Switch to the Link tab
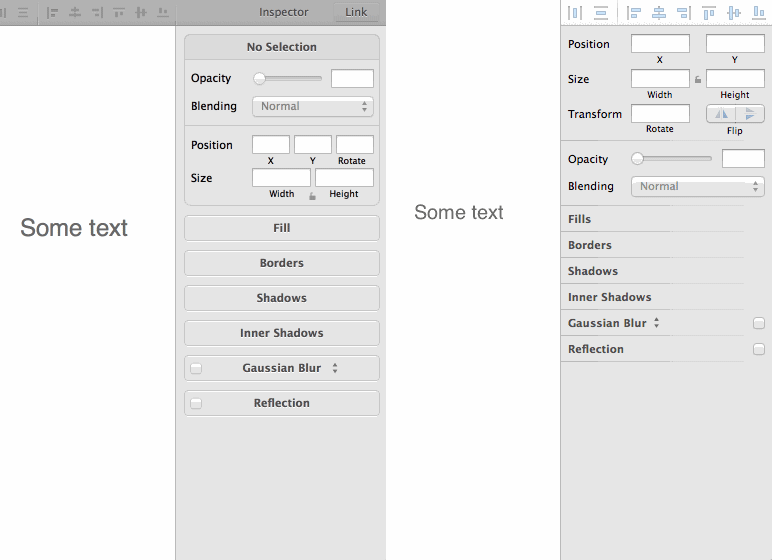 [x=356, y=12]
